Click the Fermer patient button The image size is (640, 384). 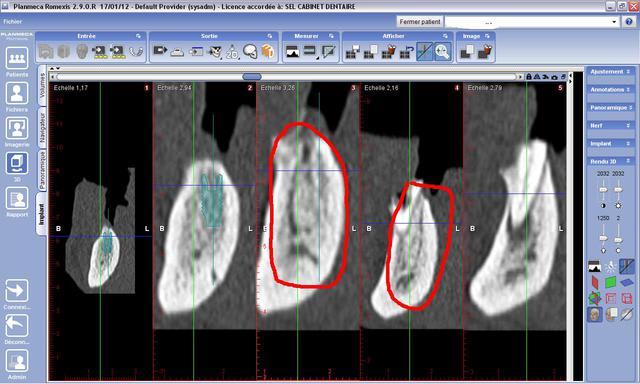[x=420, y=22]
